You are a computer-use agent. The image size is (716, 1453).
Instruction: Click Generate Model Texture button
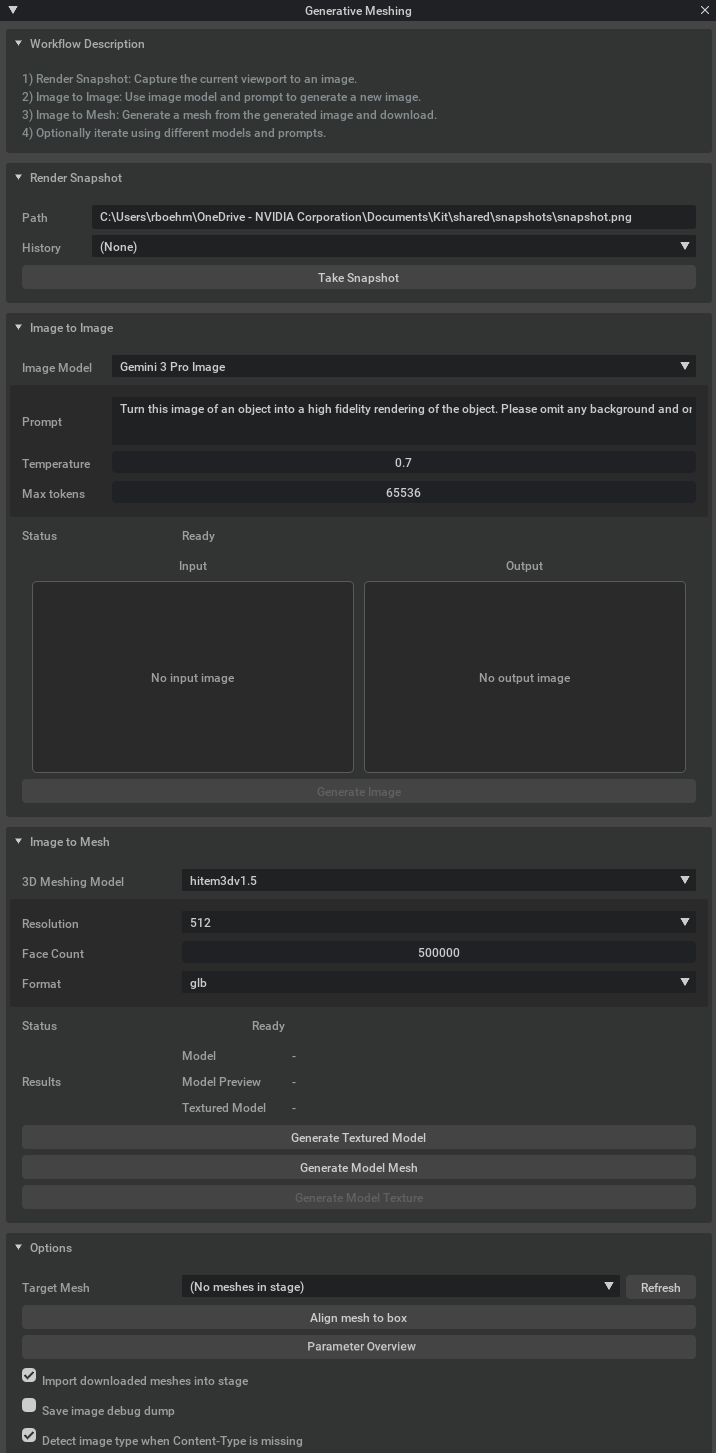coord(358,1198)
